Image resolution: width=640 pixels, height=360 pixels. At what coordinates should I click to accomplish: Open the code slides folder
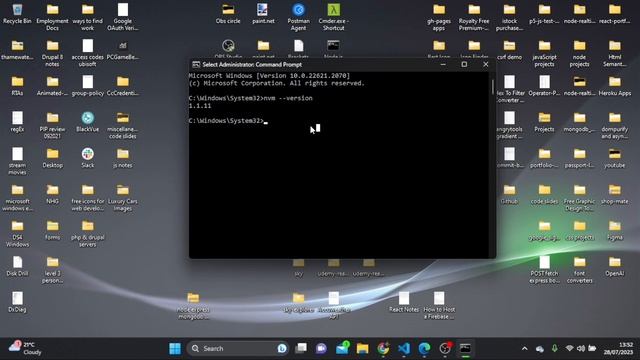point(544,194)
